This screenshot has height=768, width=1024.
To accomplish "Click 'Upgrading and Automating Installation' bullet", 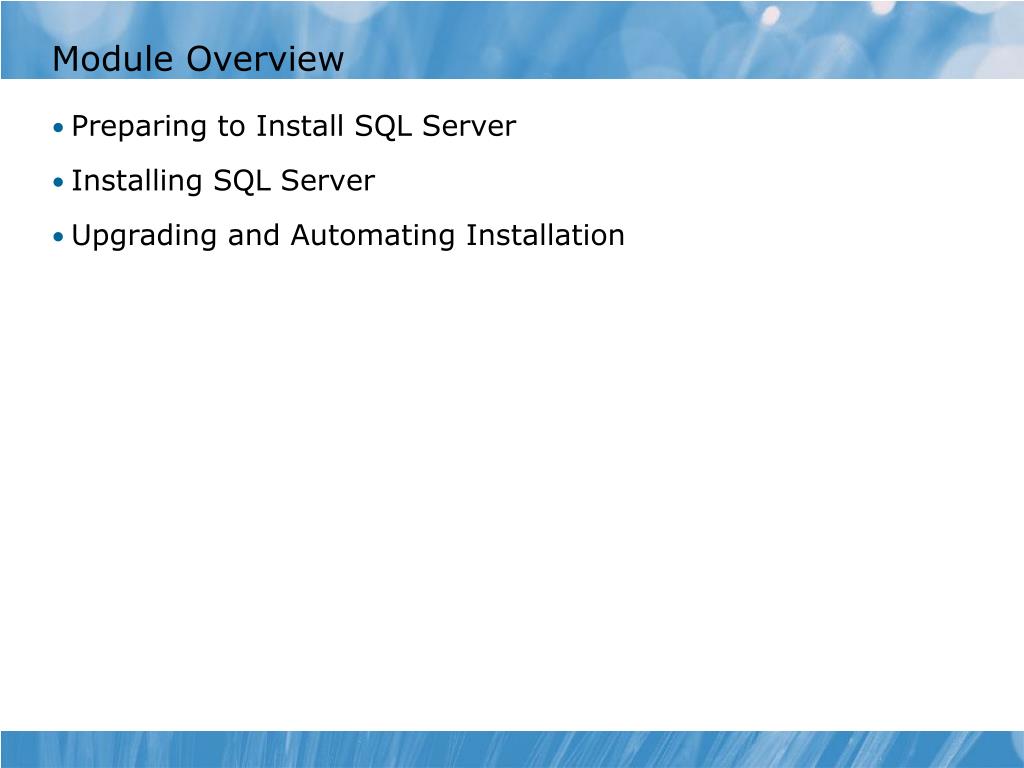I will [347, 236].
